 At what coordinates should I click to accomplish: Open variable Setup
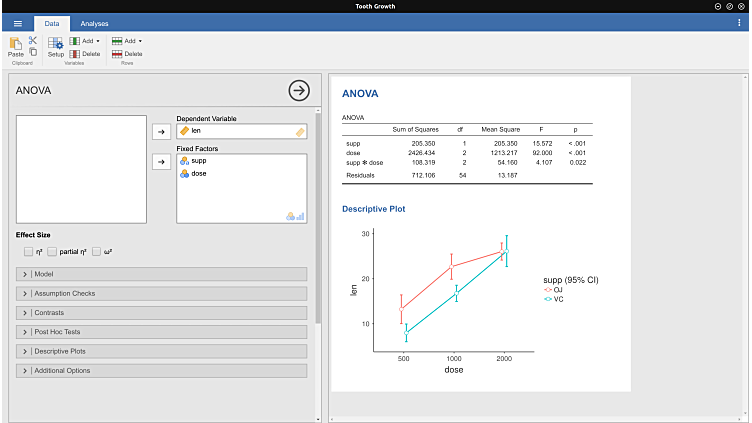56,46
